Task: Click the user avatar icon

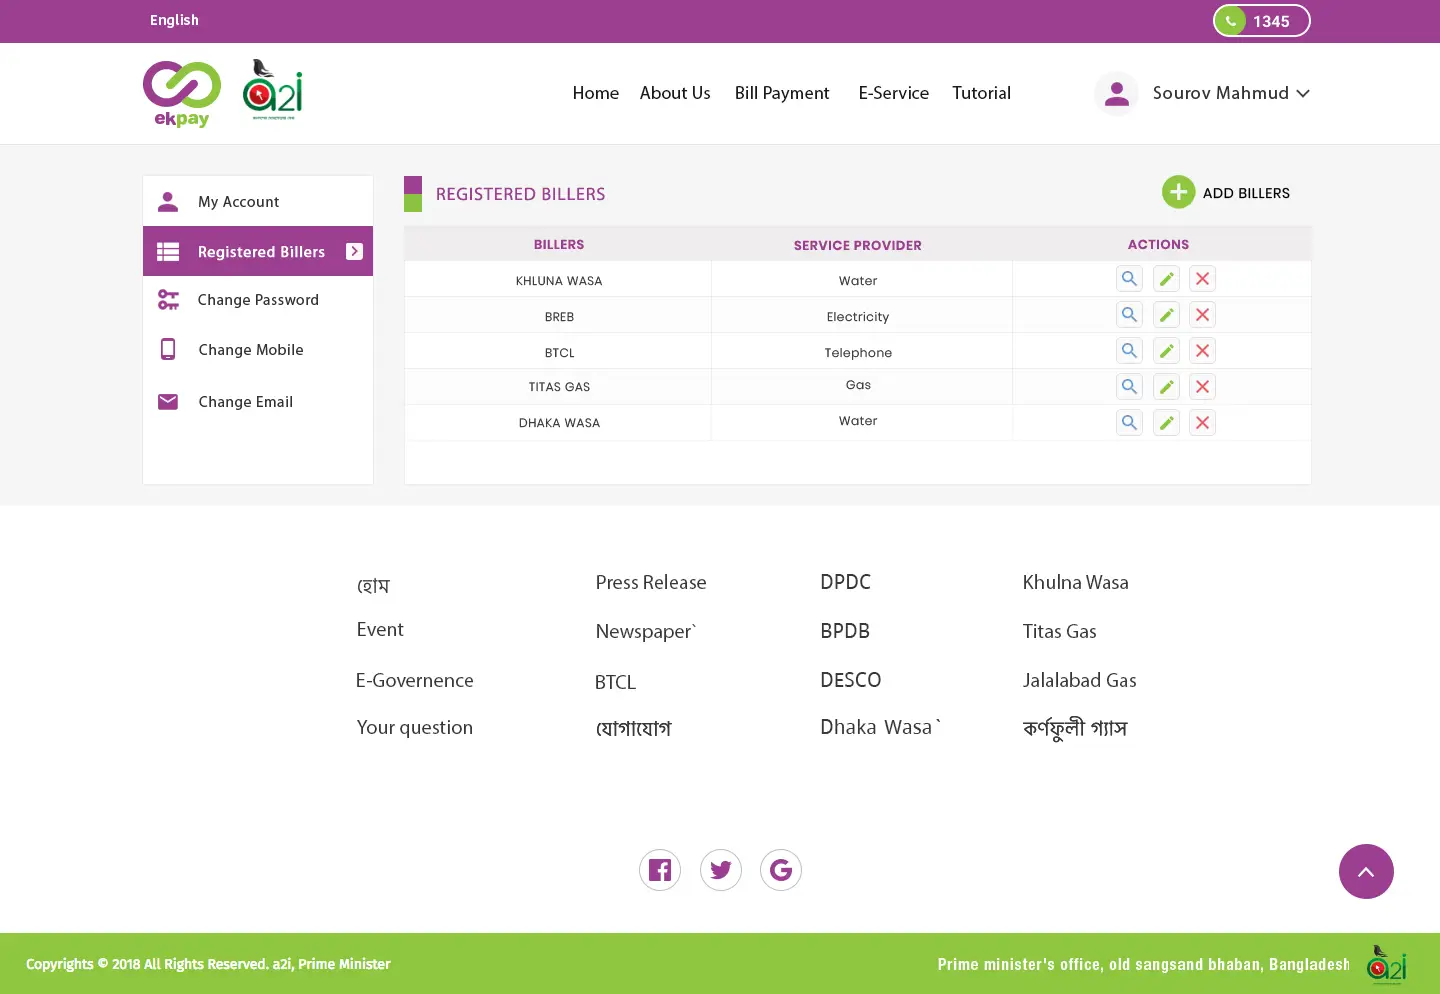Action: click(x=1117, y=94)
